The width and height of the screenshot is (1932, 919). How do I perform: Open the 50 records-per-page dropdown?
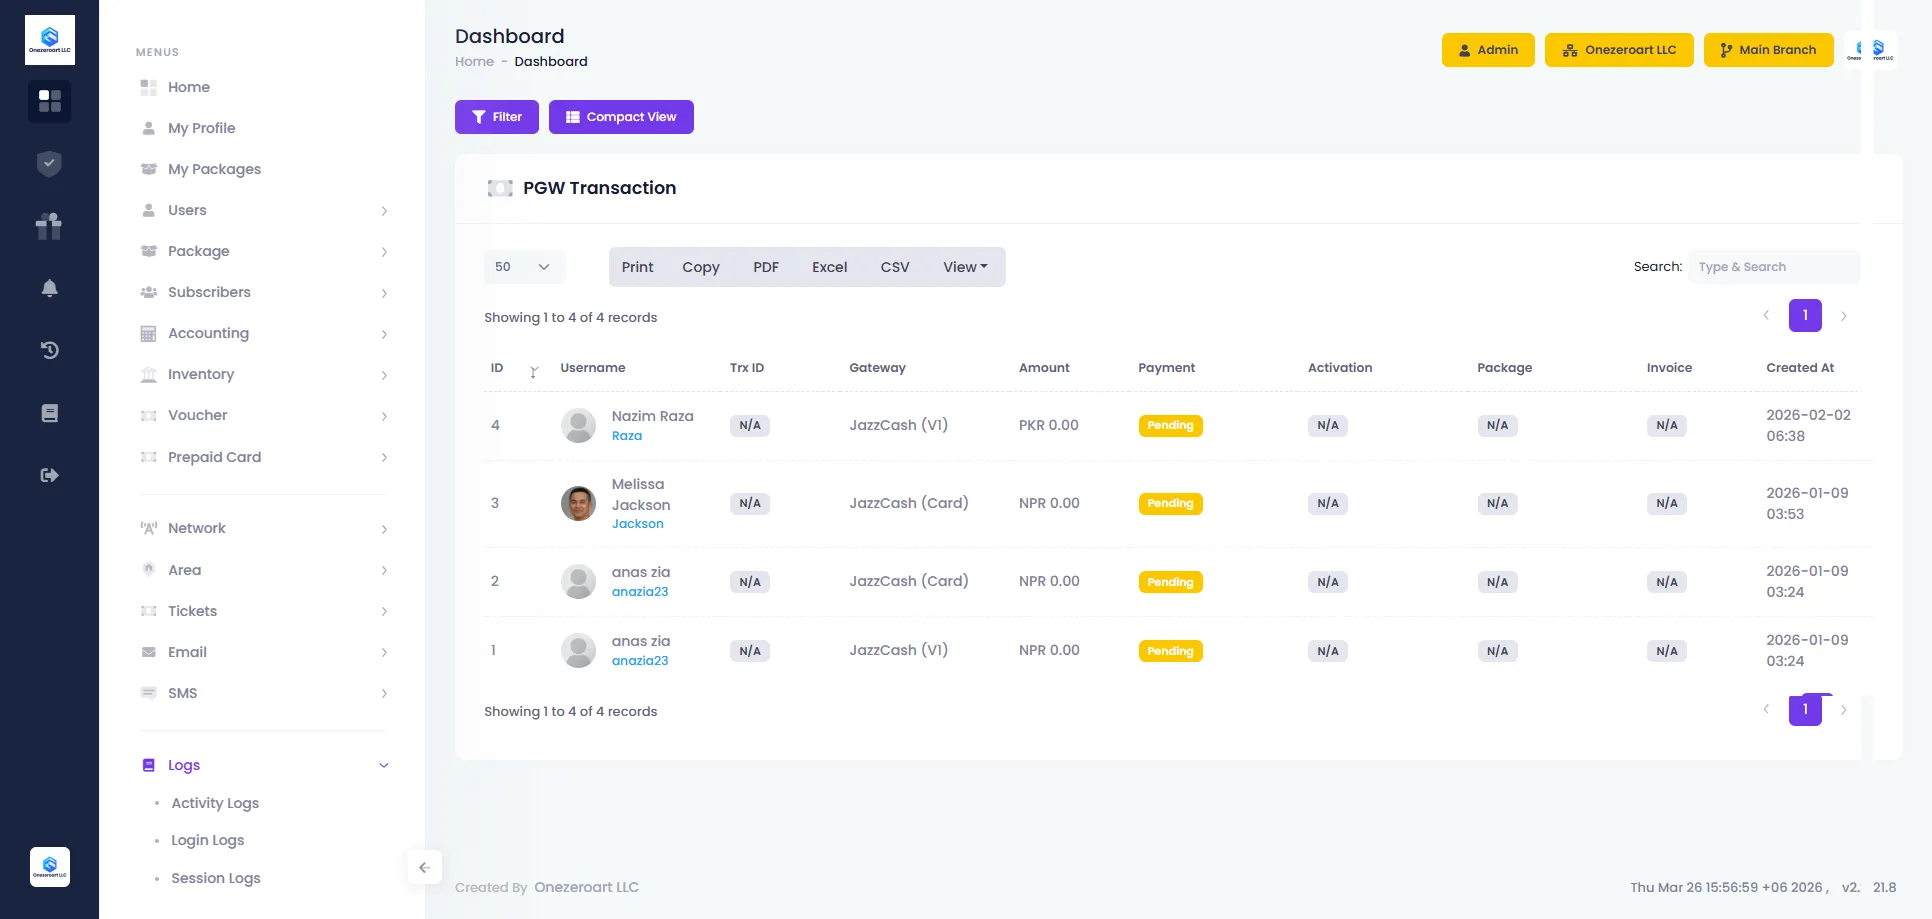pos(523,267)
